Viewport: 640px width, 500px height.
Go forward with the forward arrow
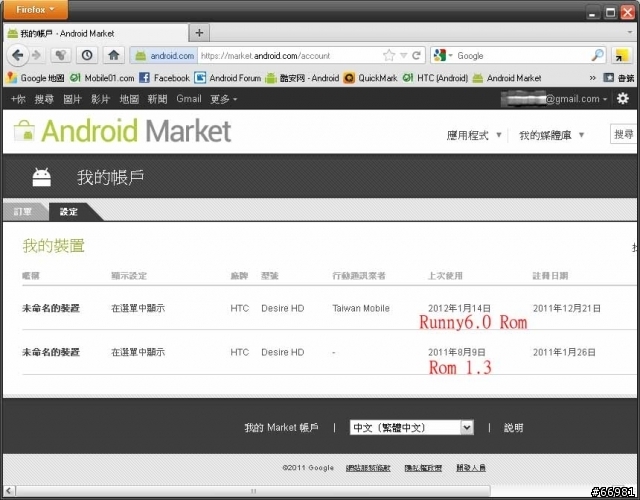pos(37,55)
